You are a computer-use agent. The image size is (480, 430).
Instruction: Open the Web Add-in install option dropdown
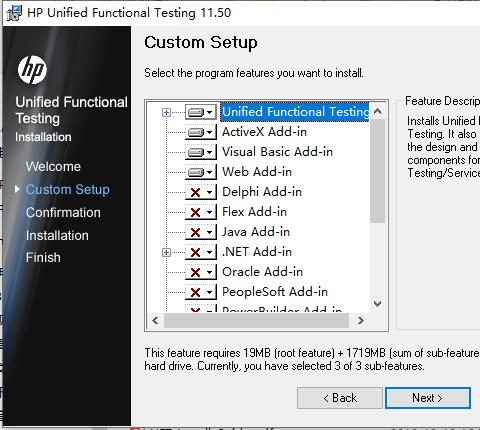point(201,172)
